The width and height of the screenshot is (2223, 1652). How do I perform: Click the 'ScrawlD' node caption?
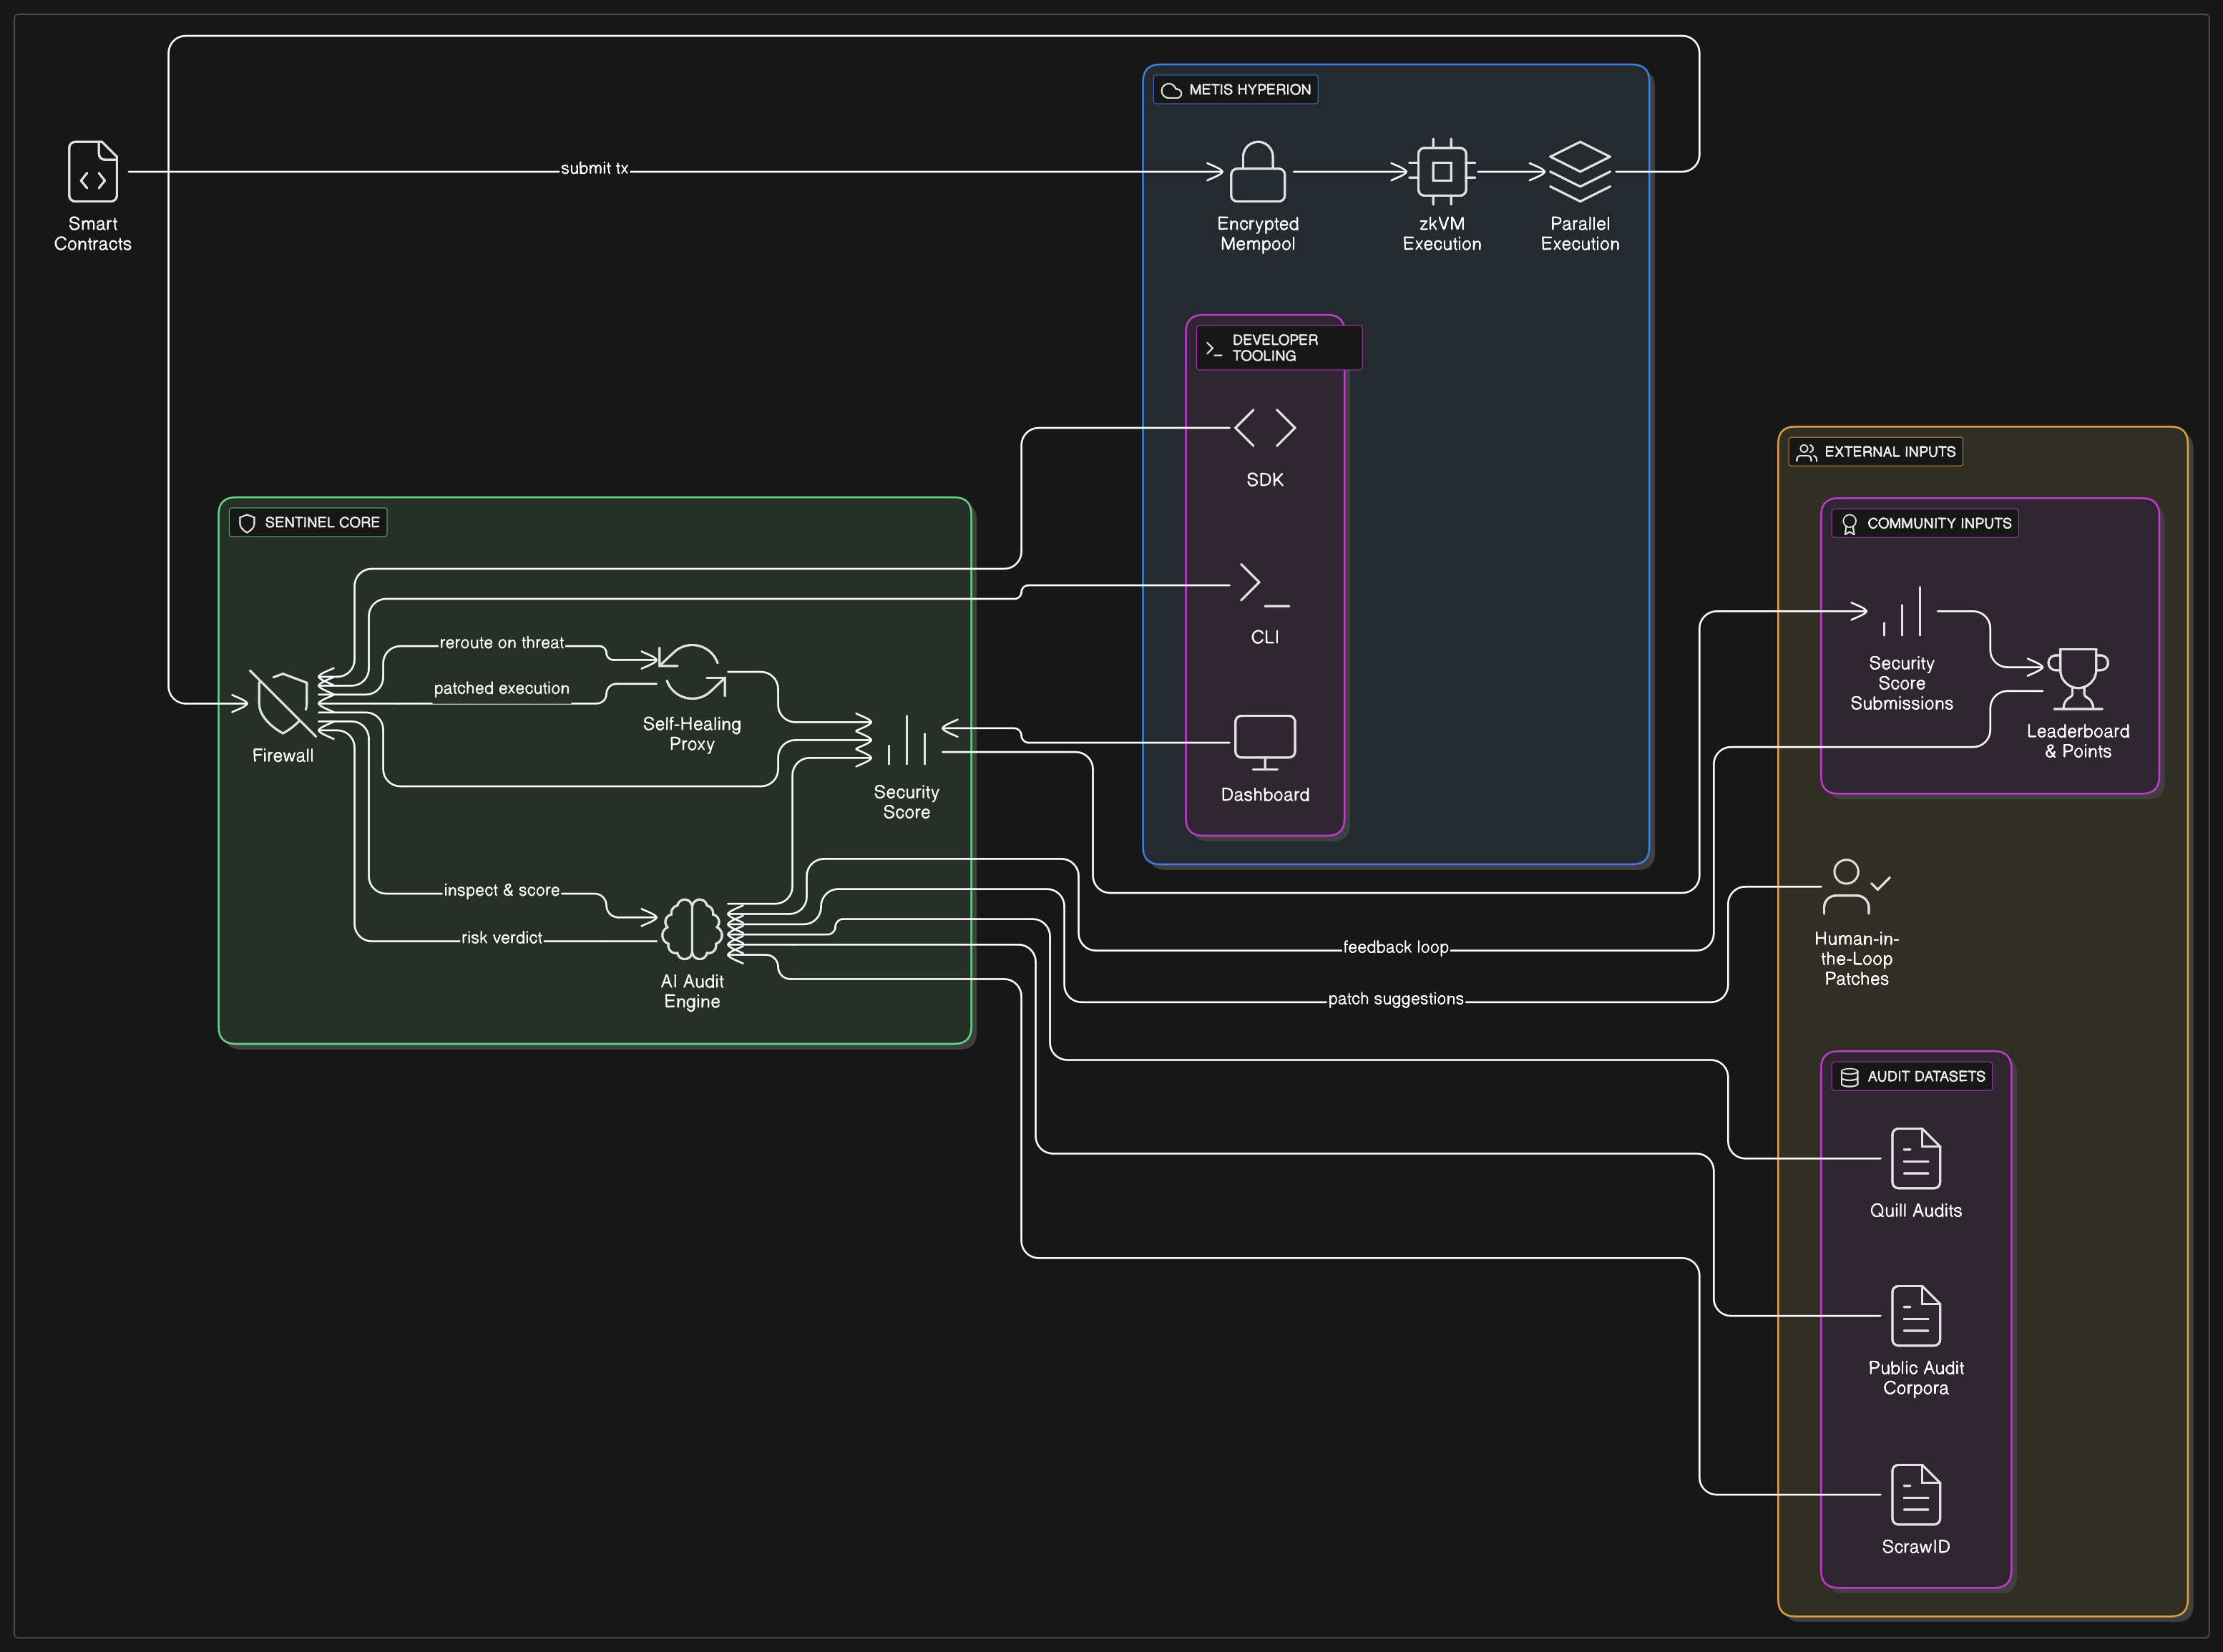1915,1546
